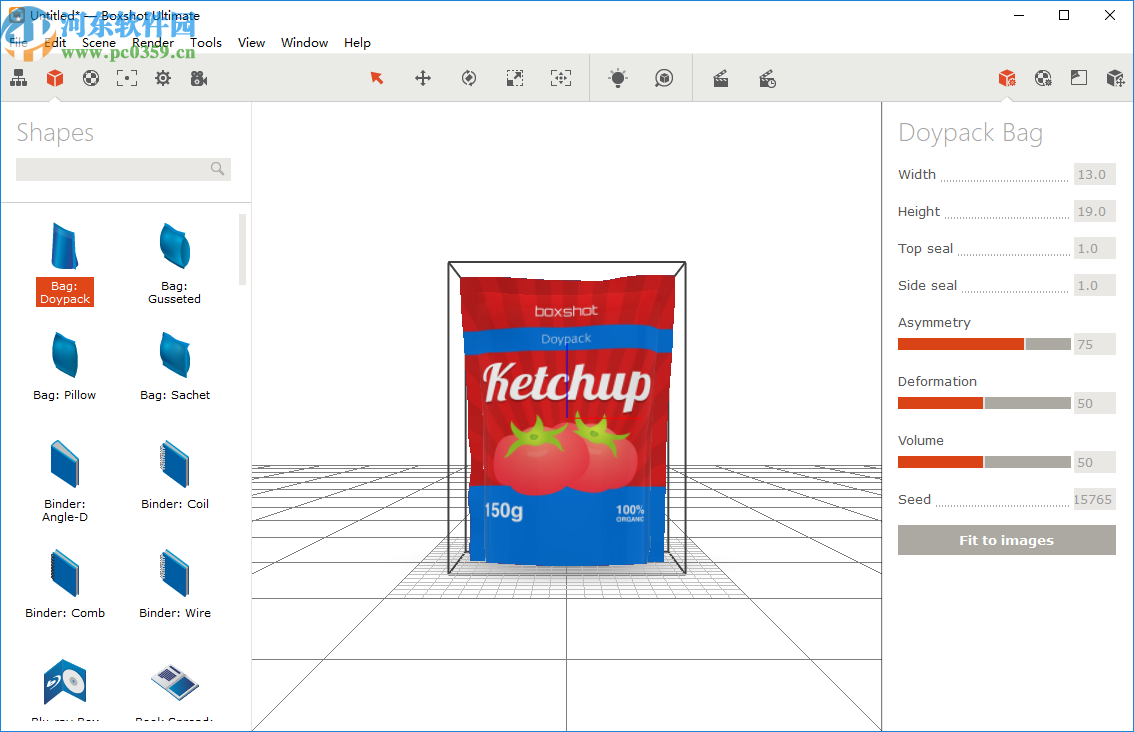Open the camera panel icon
1134x732 pixels.
tap(199, 78)
